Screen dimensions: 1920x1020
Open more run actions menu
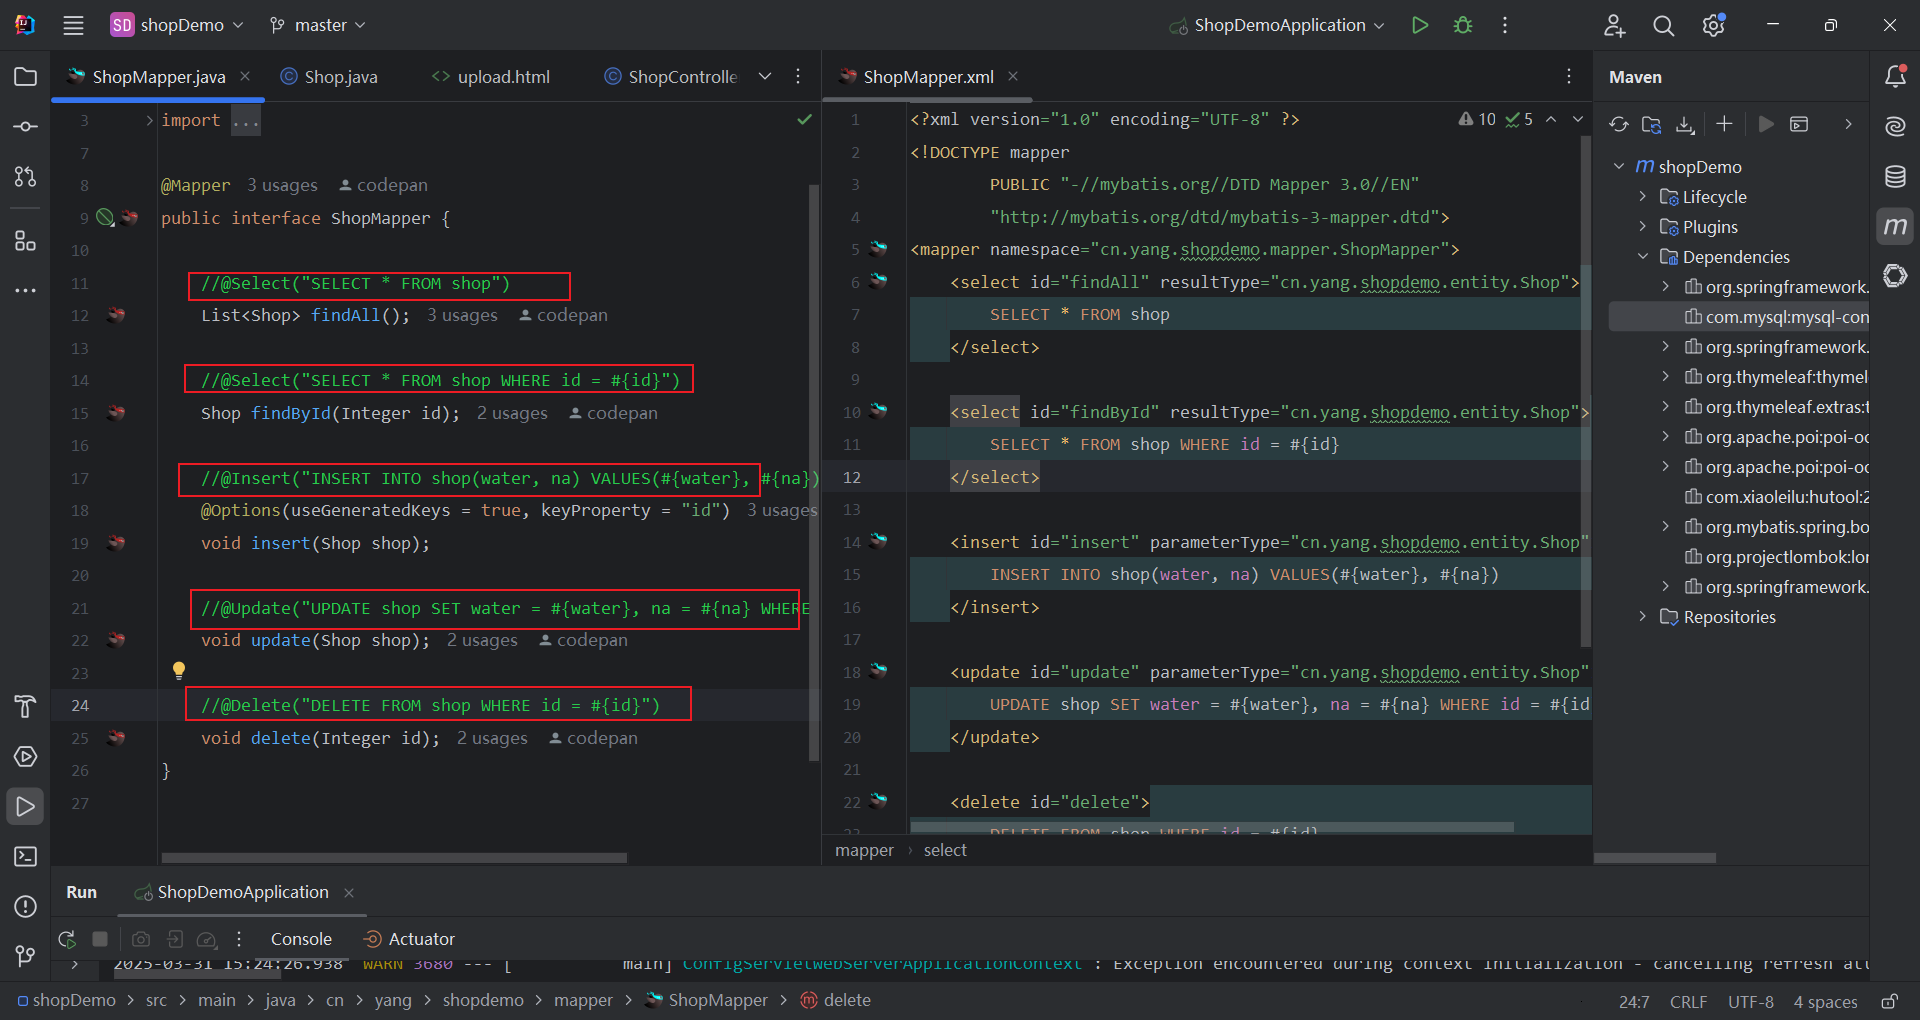tap(1505, 25)
